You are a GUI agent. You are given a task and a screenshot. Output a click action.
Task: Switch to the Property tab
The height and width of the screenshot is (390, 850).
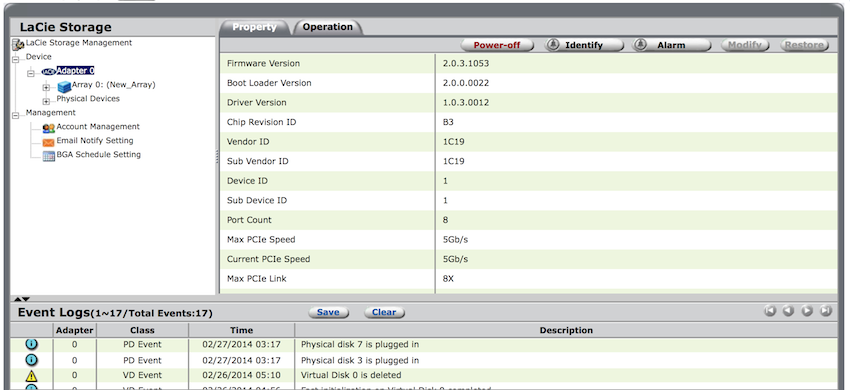click(x=254, y=27)
